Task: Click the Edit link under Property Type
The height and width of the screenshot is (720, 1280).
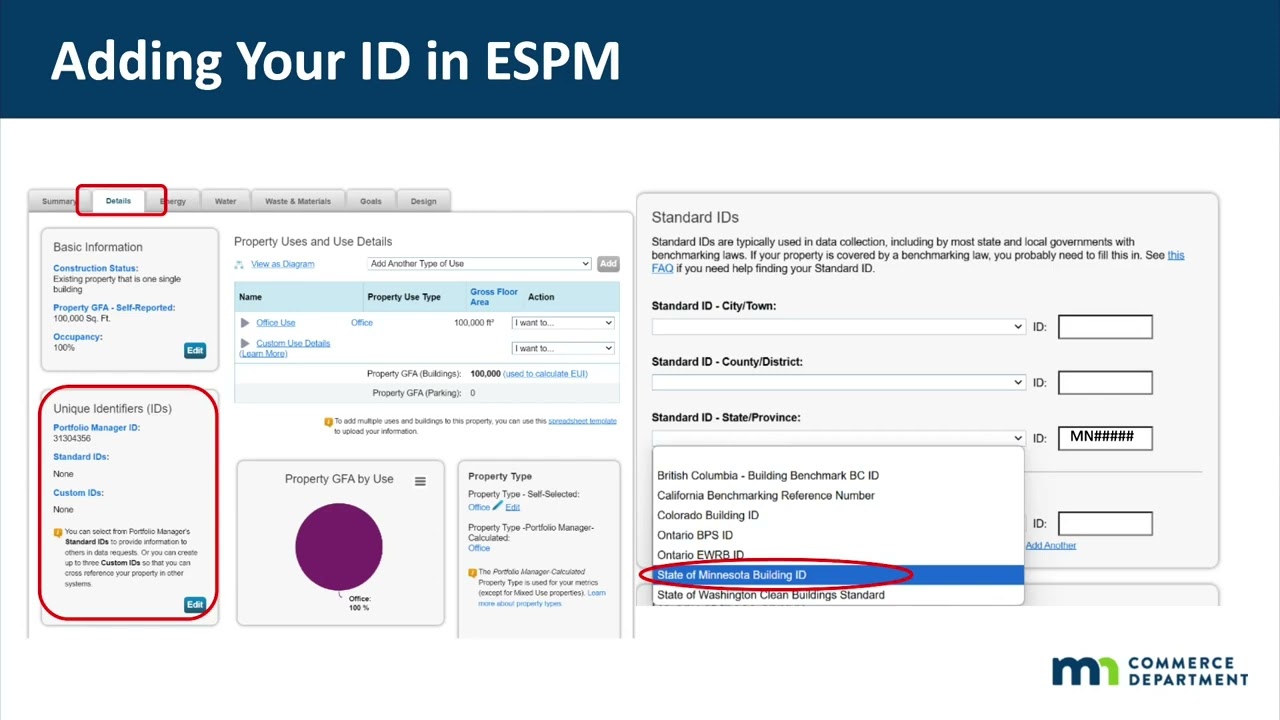Action: click(512, 507)
